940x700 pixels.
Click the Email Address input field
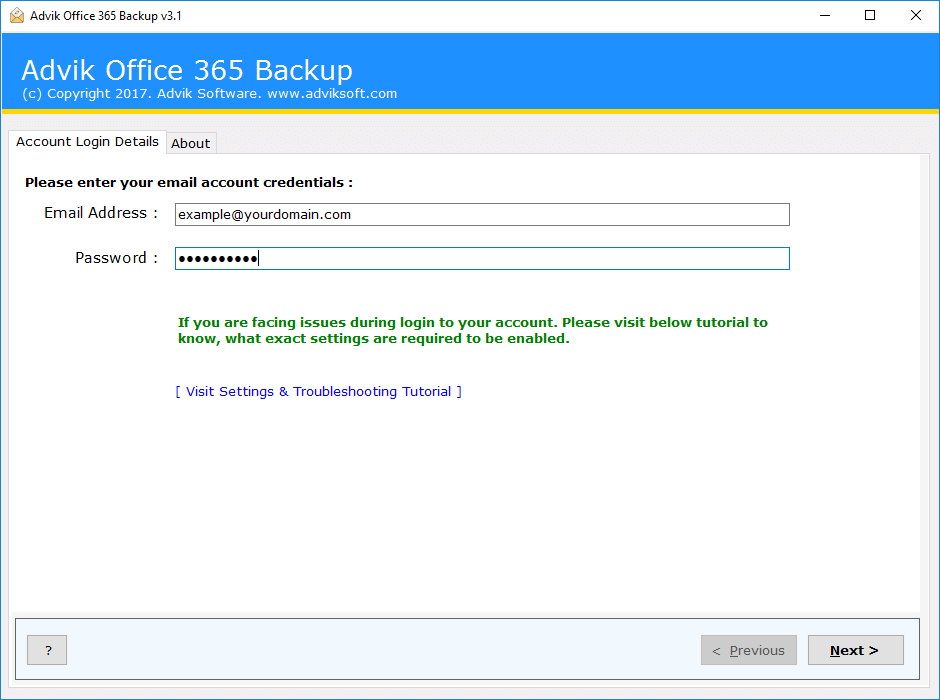482,215
